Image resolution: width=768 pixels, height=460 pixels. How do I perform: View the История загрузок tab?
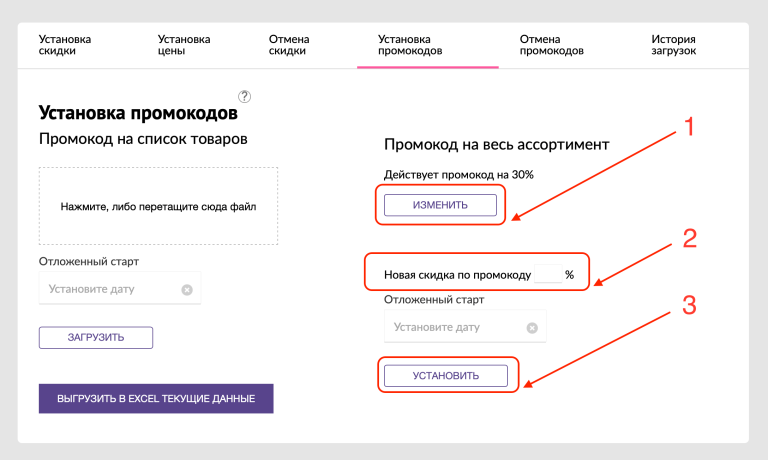(666, 45)
